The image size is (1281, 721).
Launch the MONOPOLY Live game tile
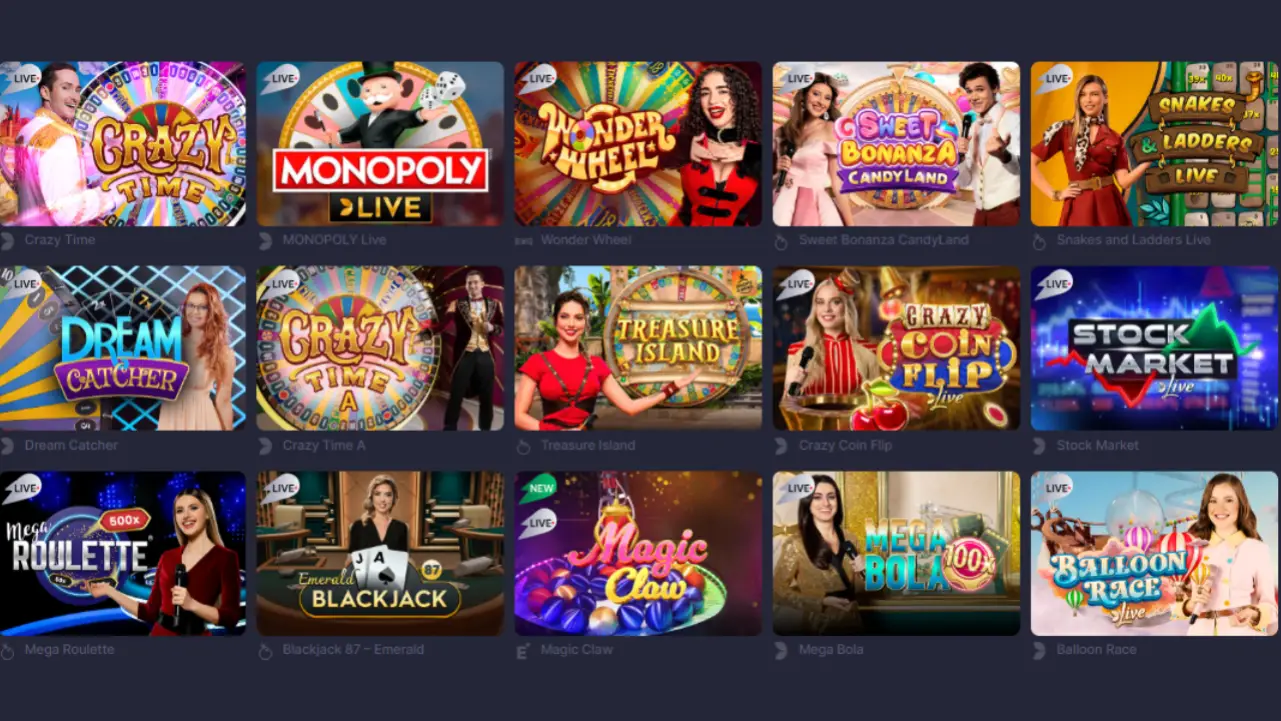380,144
